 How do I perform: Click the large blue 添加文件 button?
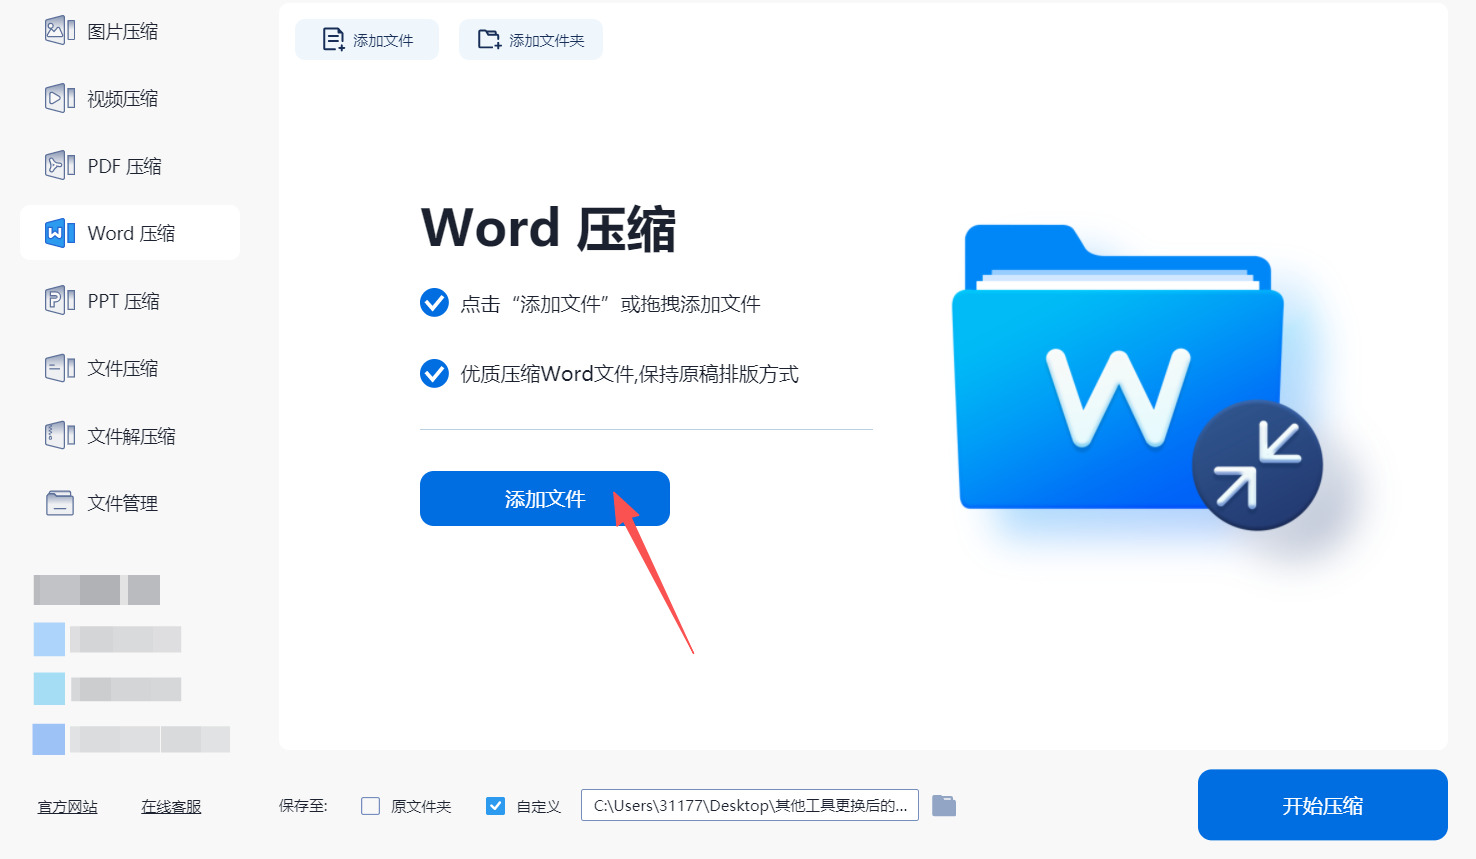click(x=545, y=498)
